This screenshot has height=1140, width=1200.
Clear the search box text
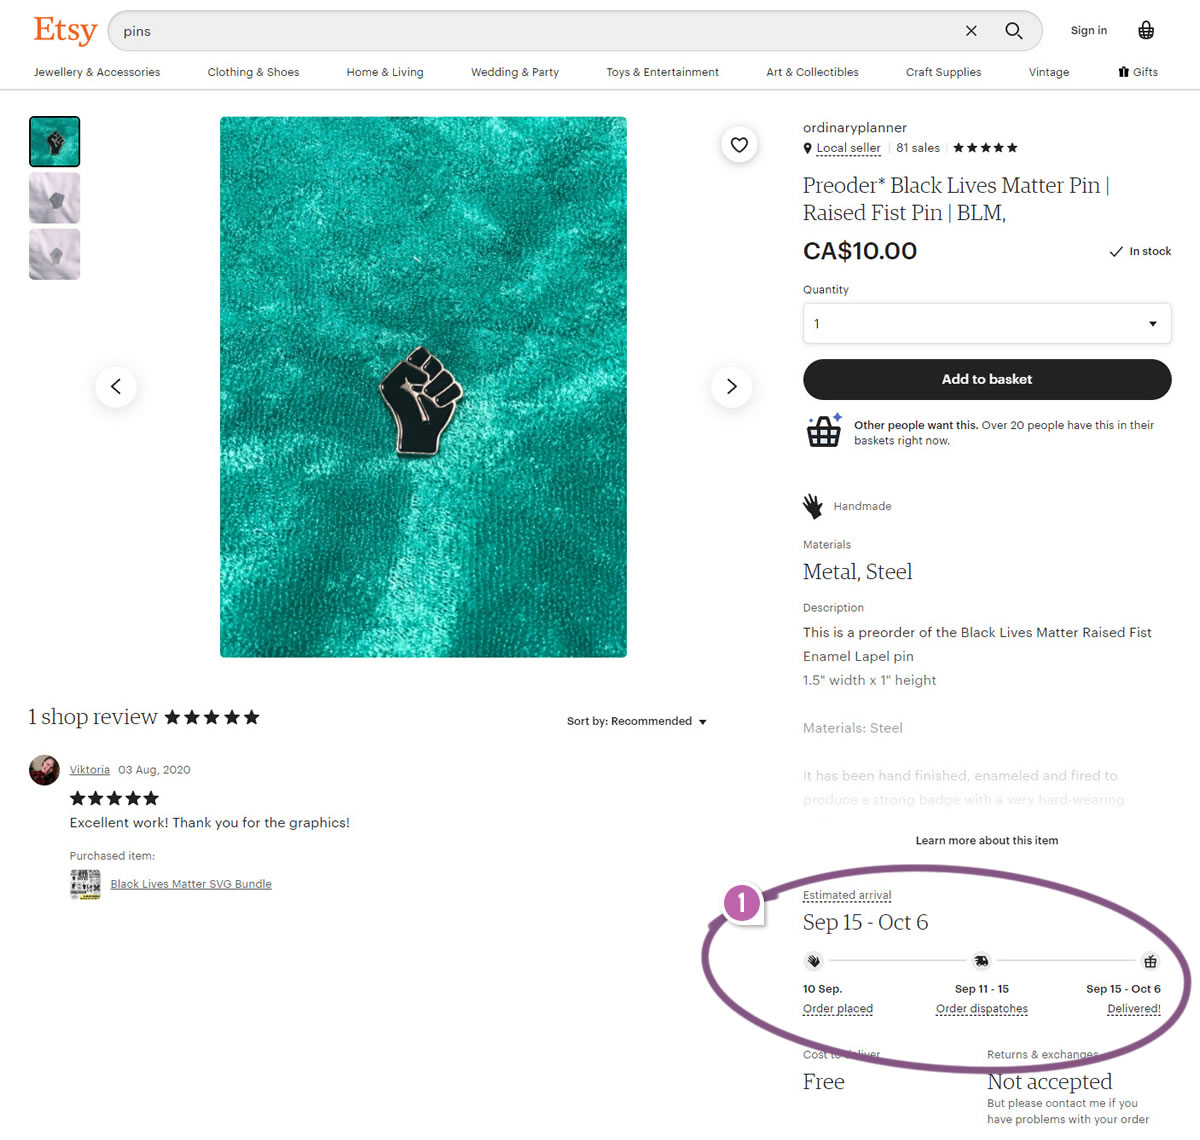971,31
